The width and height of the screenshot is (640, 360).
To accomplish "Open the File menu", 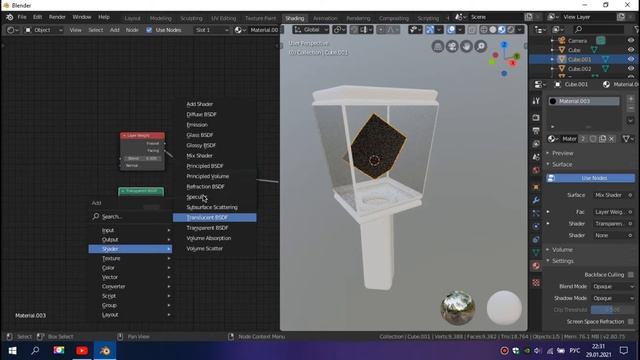I will click(x=22, y=17).
